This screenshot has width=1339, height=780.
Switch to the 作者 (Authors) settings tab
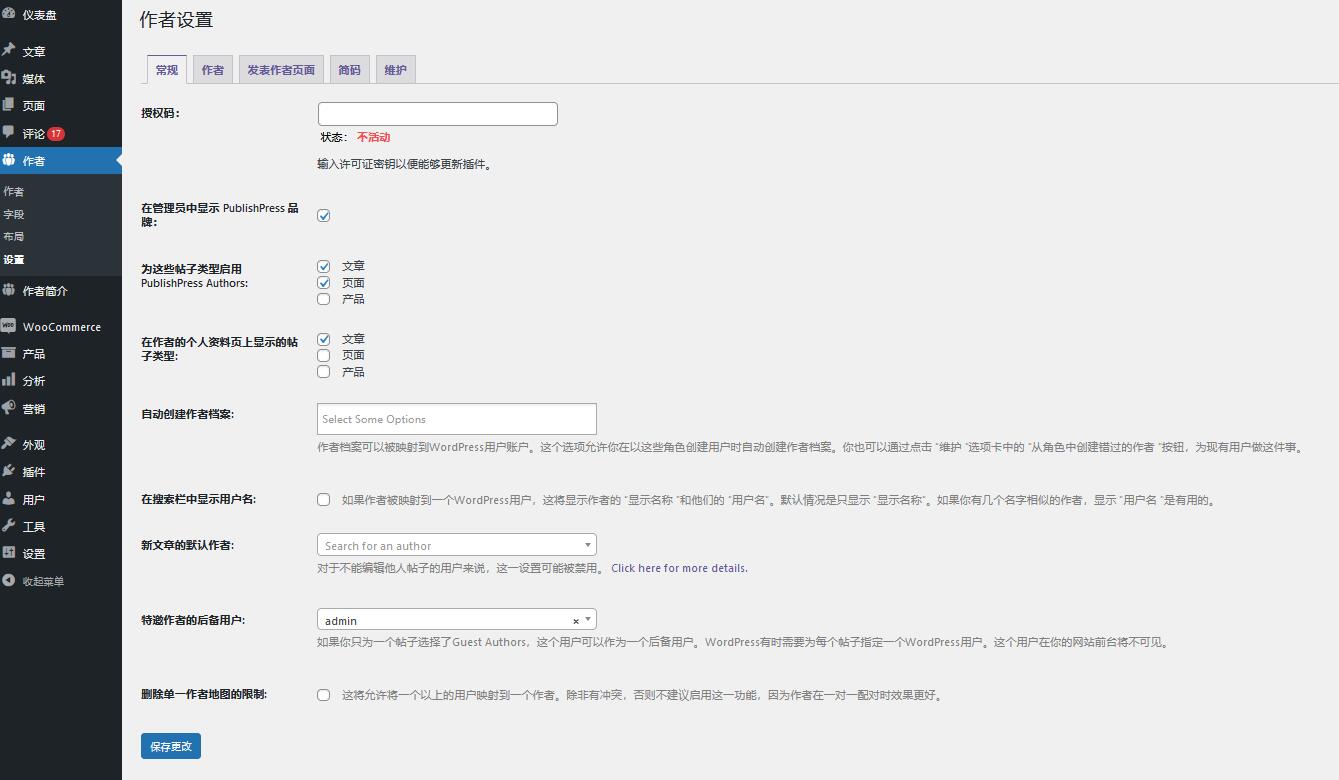pyautogui.click(x=212, y=70)
